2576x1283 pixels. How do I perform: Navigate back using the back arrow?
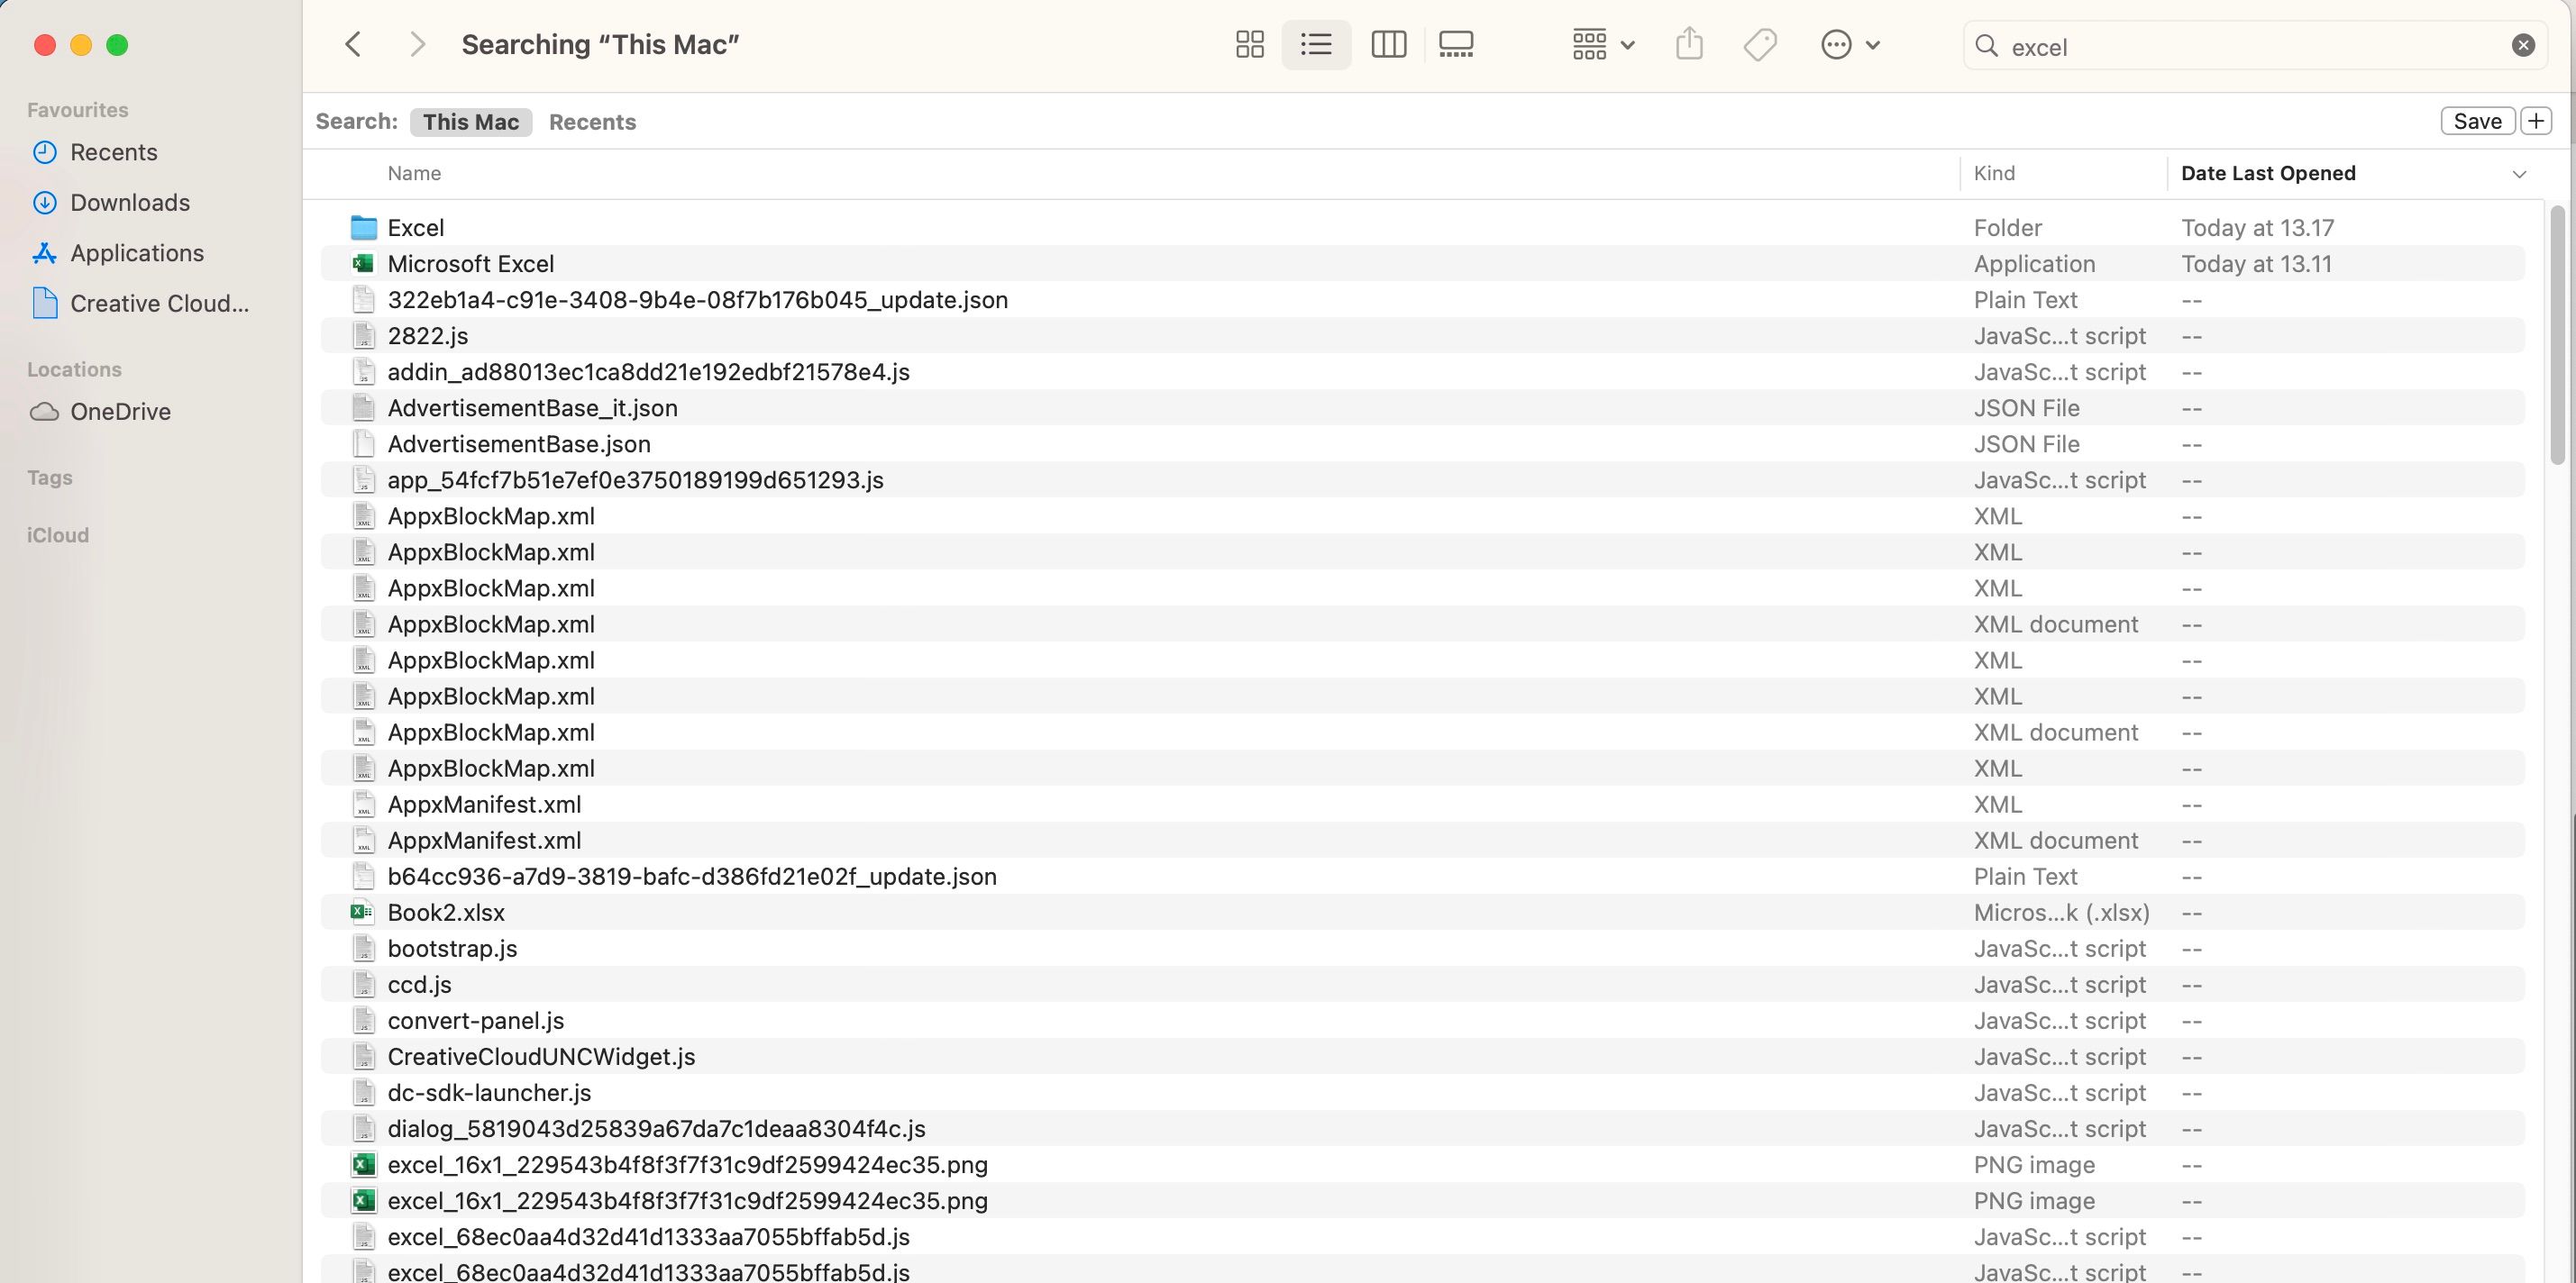[352, 44]
